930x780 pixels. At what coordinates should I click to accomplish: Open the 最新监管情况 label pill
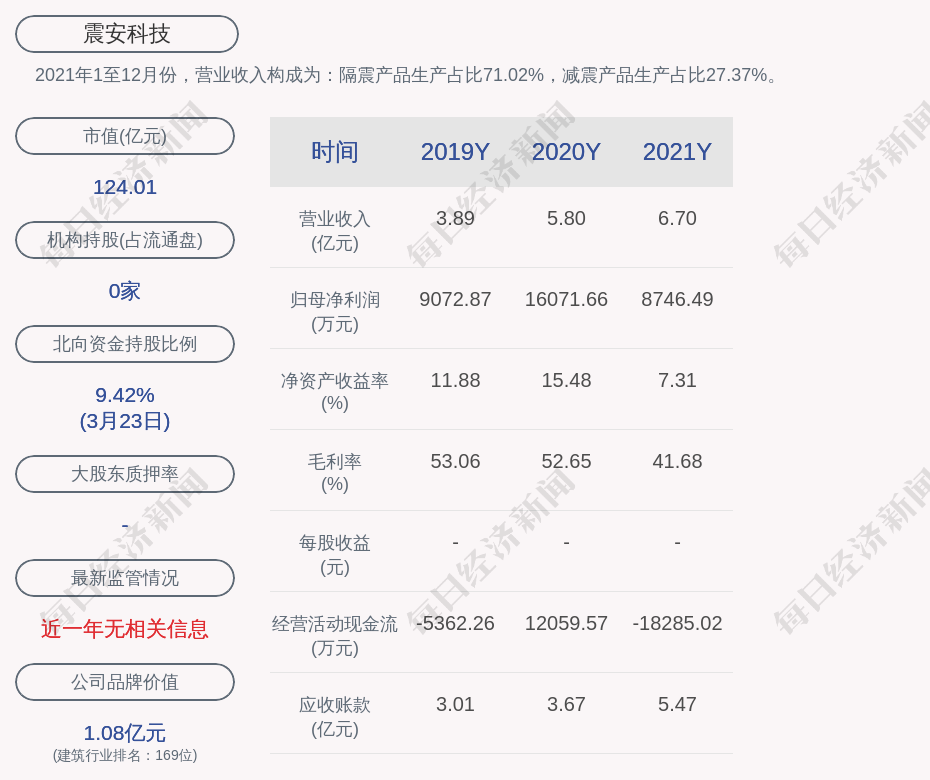(125, 578)
